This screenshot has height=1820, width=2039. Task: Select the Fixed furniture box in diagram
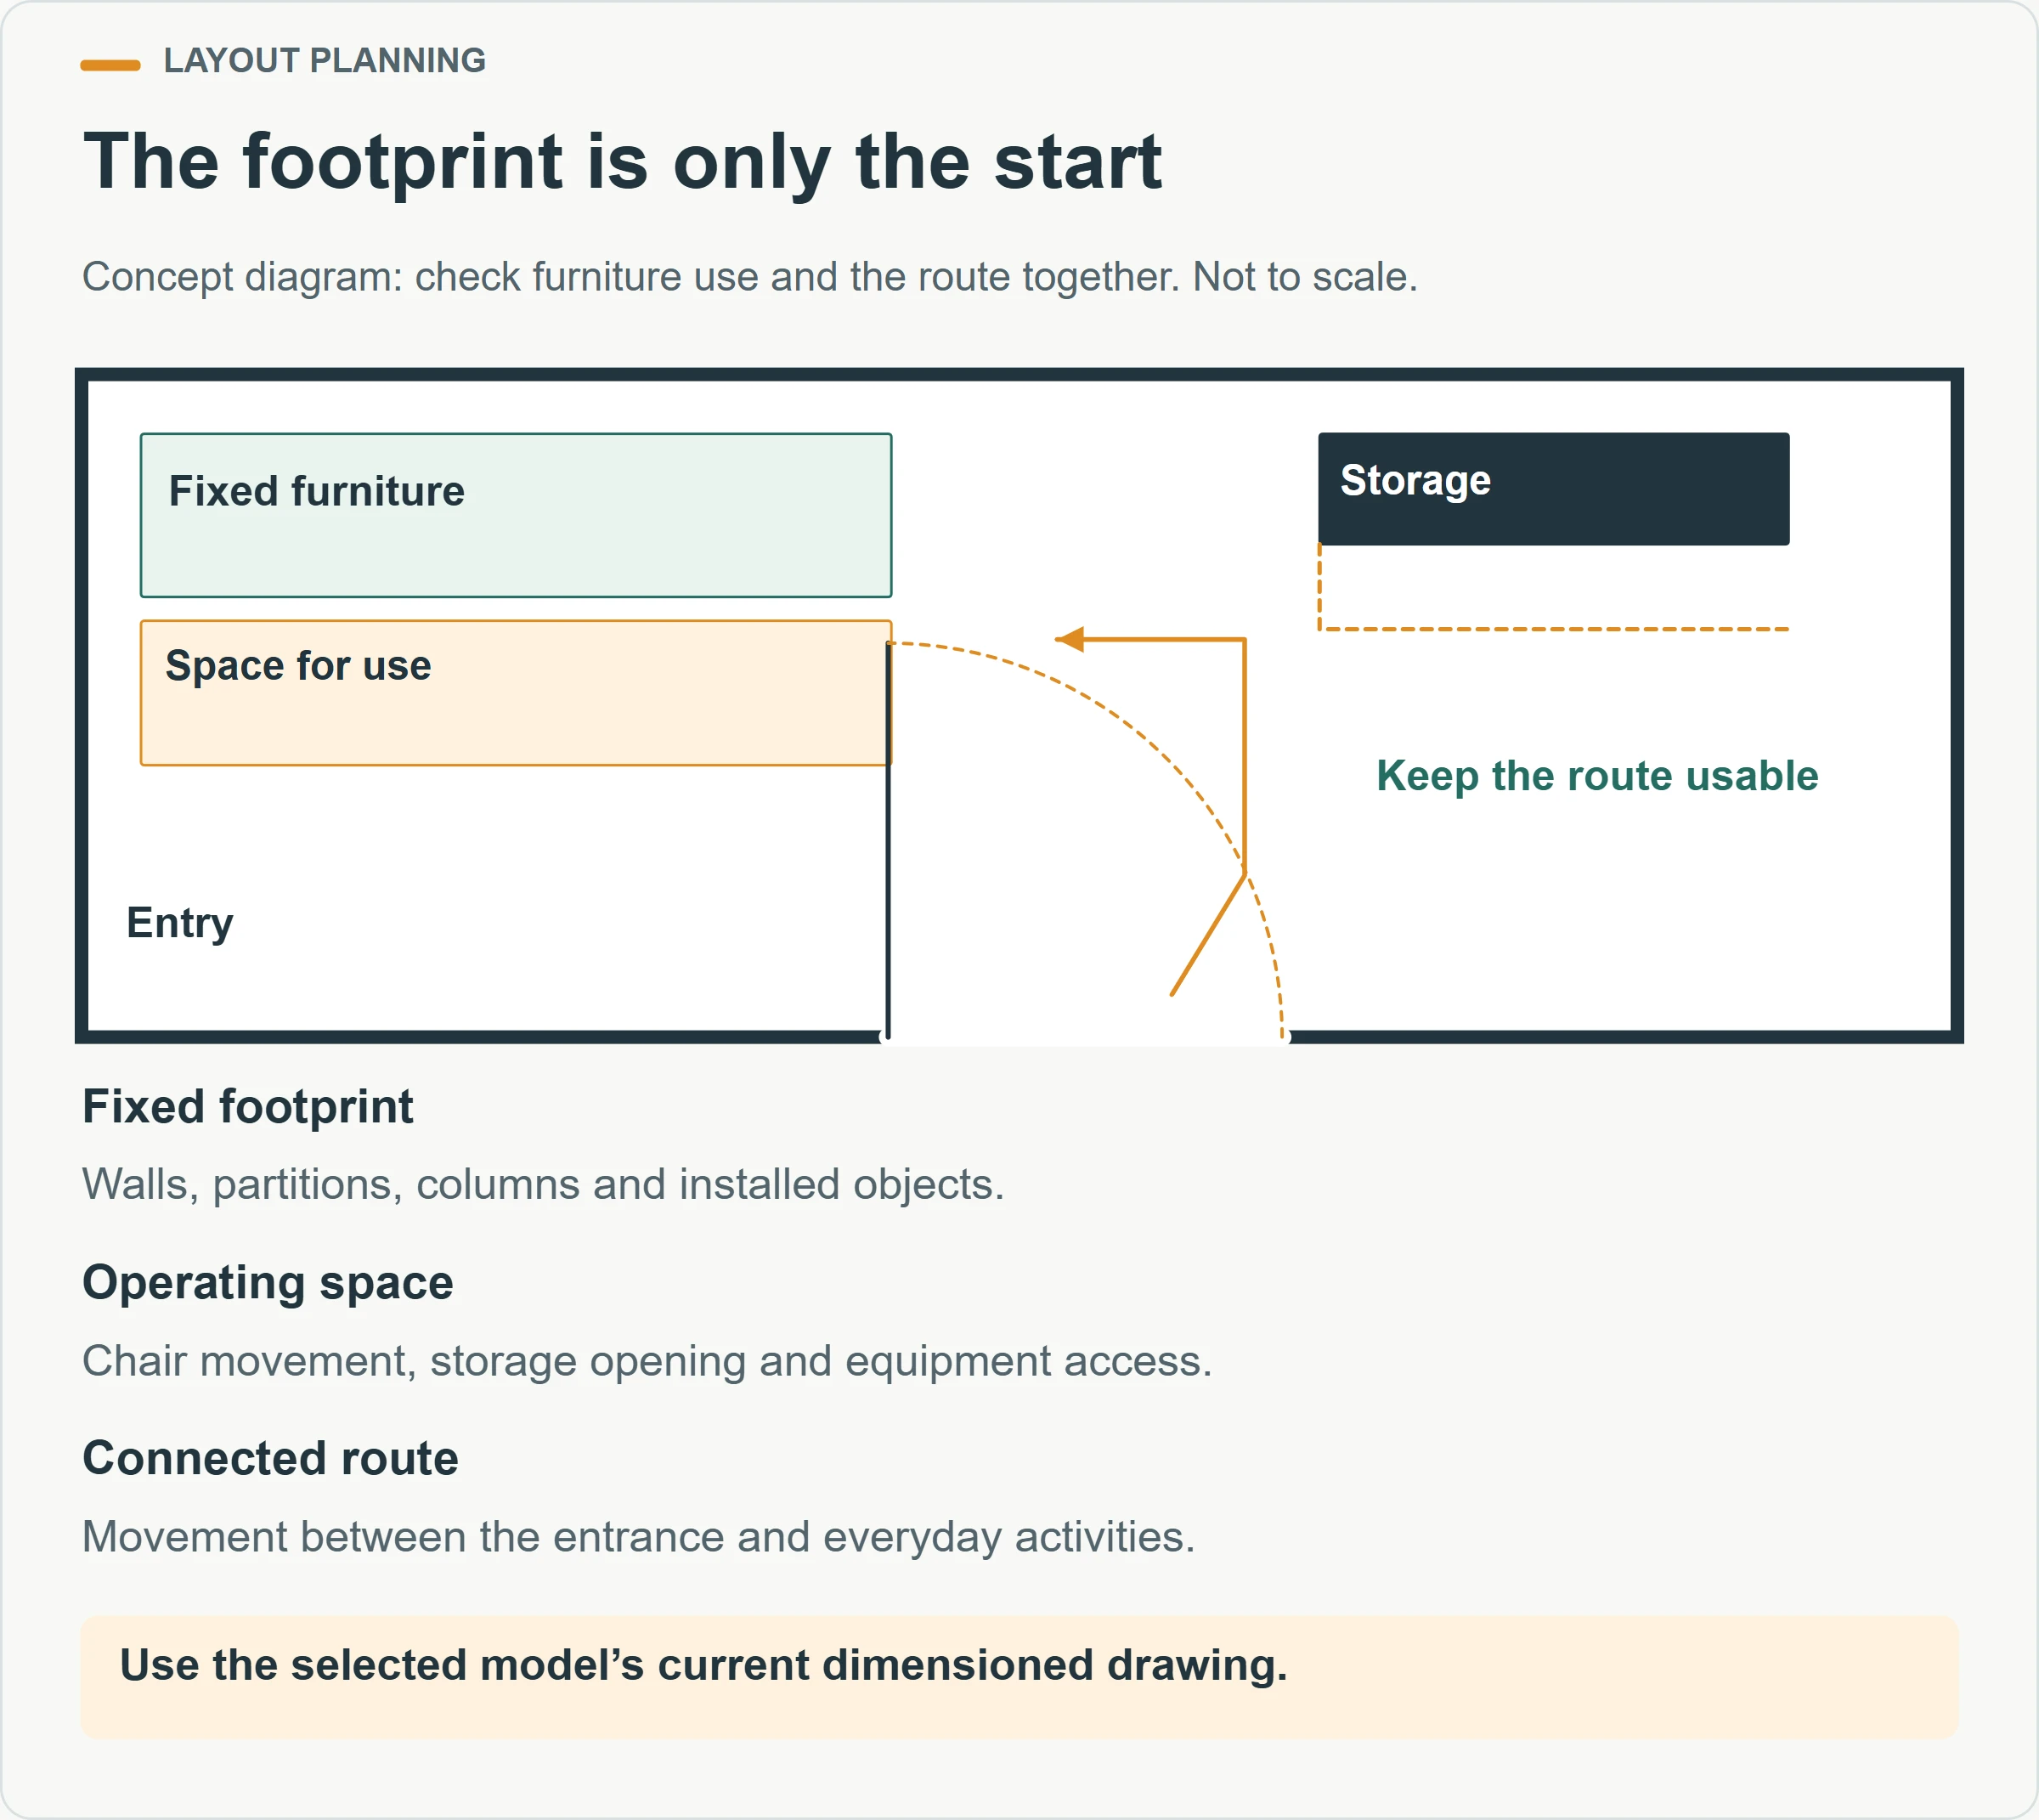point(516,515)
